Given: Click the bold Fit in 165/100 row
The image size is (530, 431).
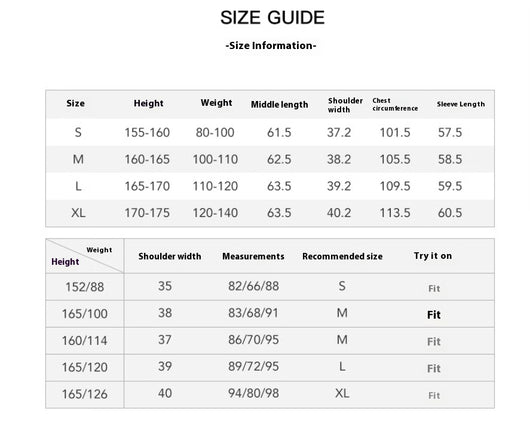Looking at the screenshot, I should [434, 315].
